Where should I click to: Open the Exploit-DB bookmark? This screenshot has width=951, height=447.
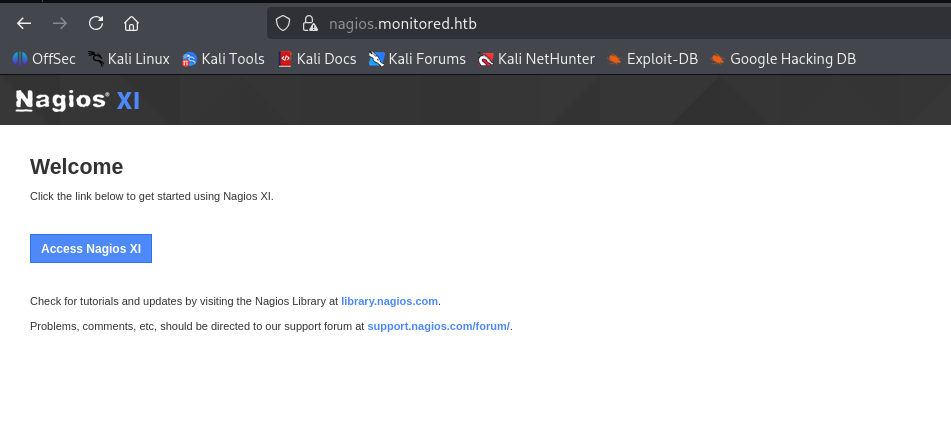point(653,59)
